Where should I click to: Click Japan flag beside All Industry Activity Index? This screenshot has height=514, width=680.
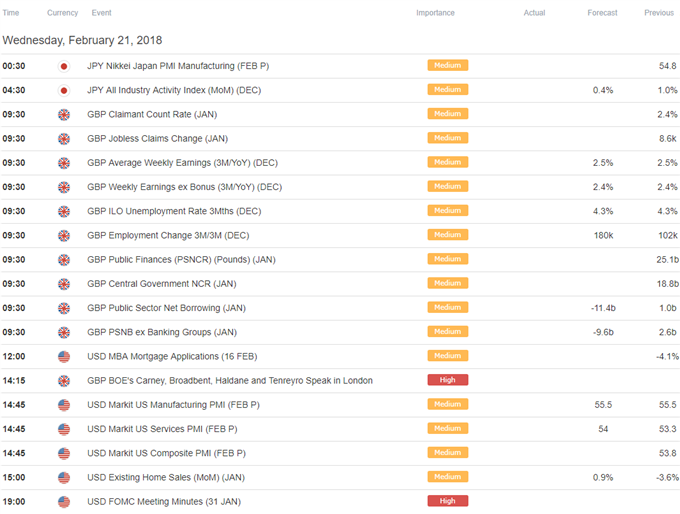pos(64,91)
